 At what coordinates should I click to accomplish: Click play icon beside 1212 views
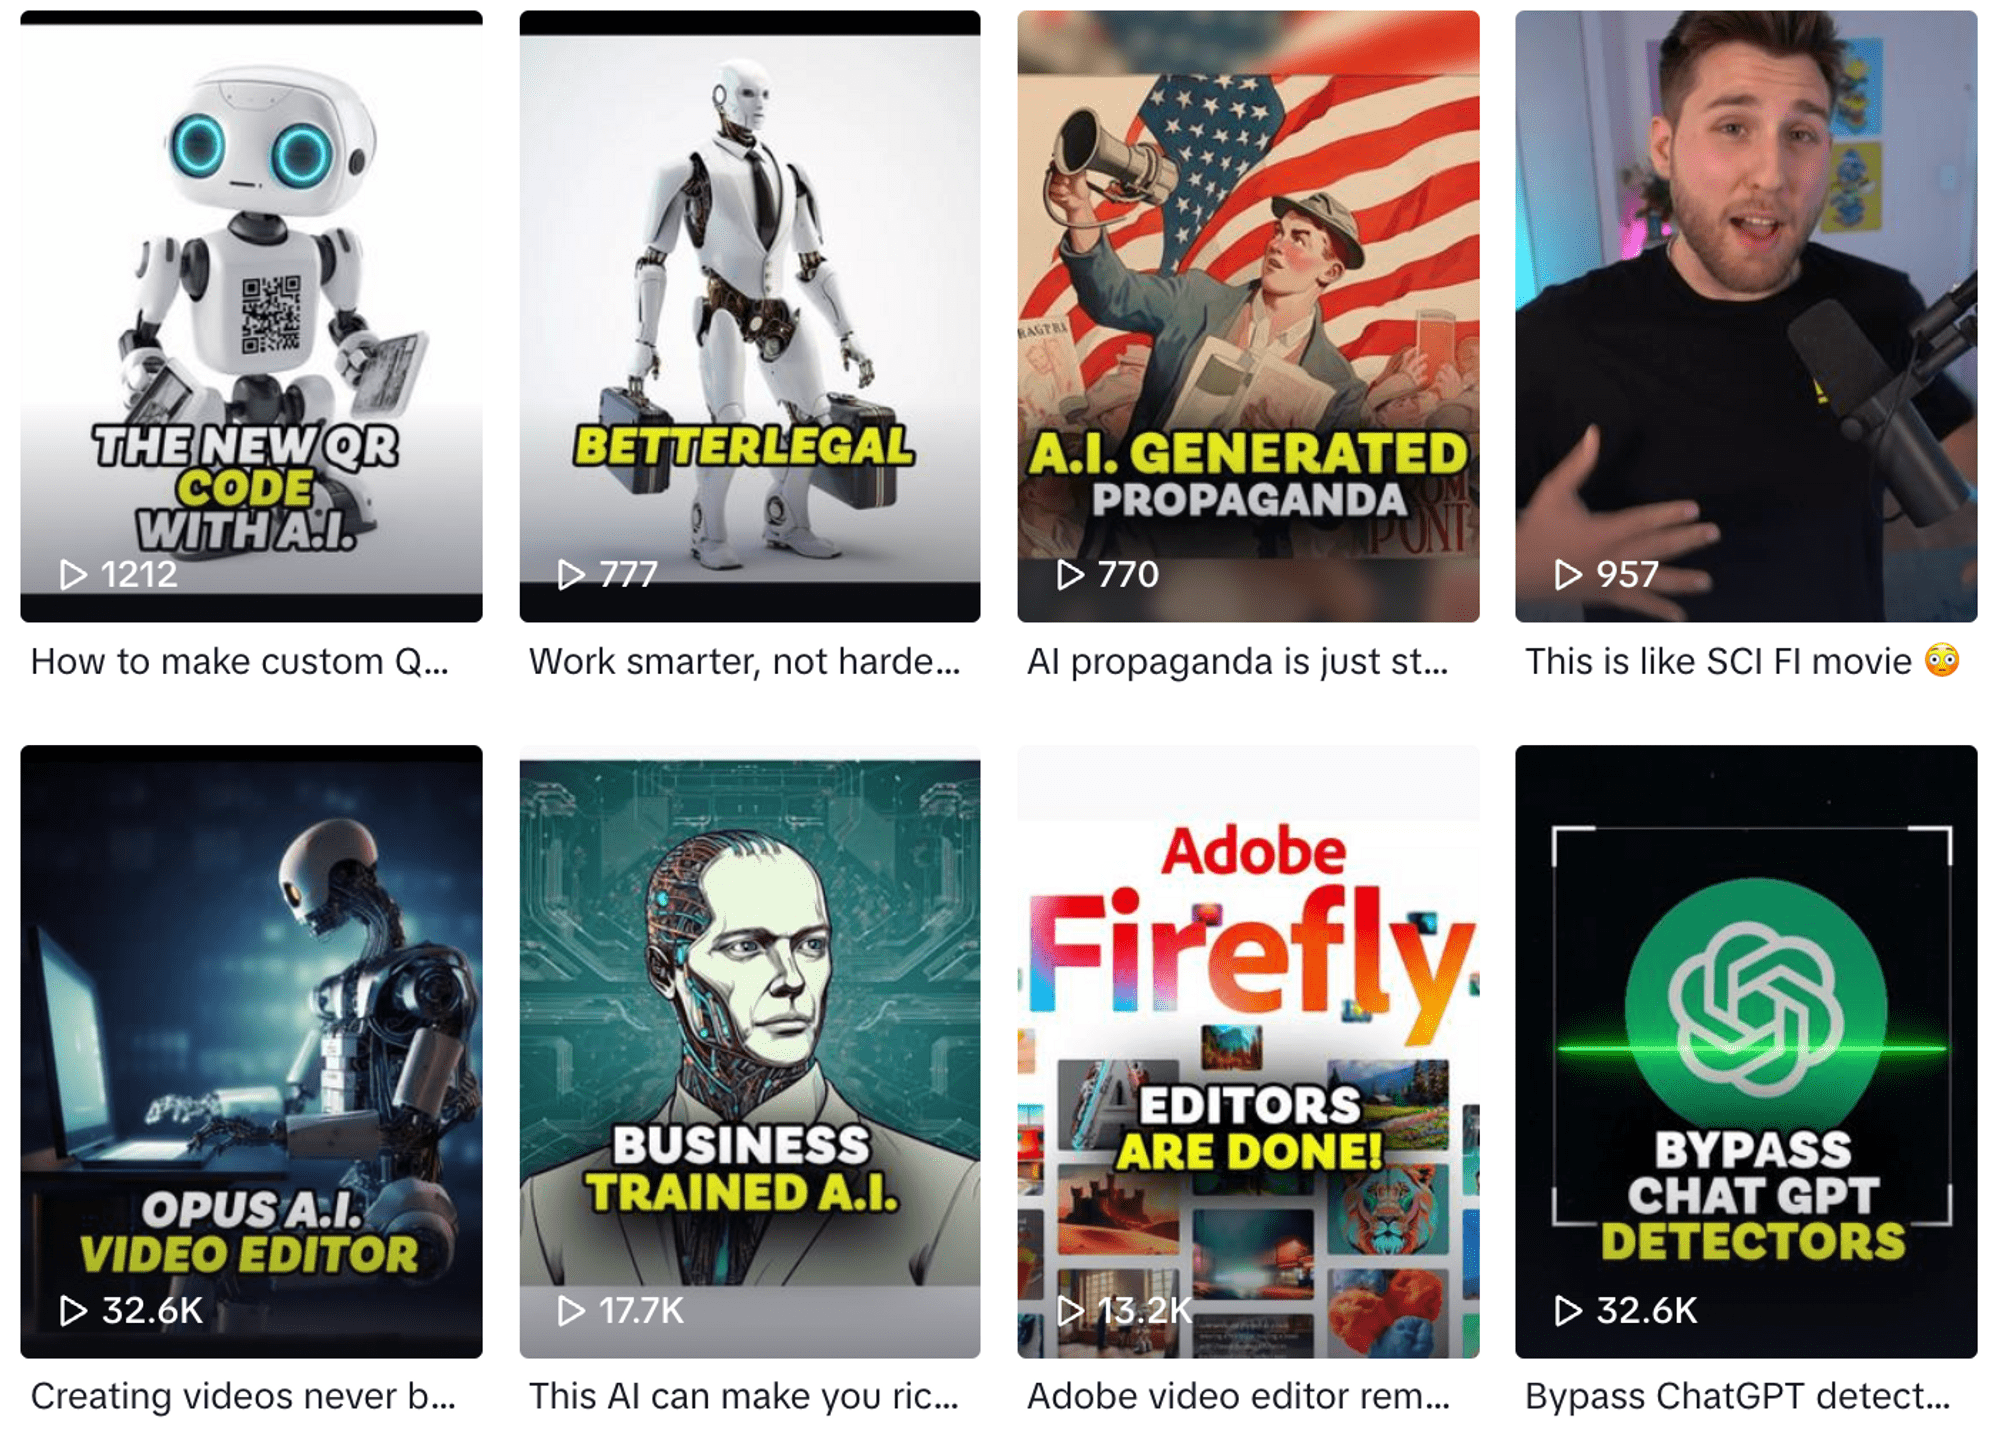(x=72, y=575)
